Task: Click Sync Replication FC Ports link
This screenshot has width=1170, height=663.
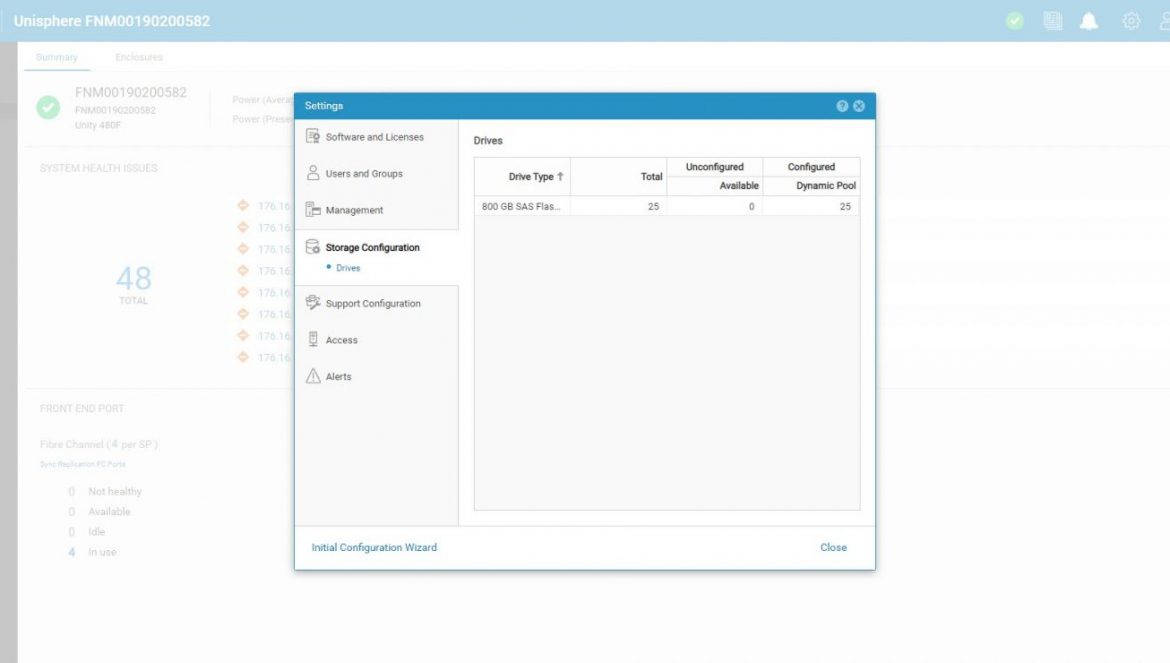Action: [83, 464]
